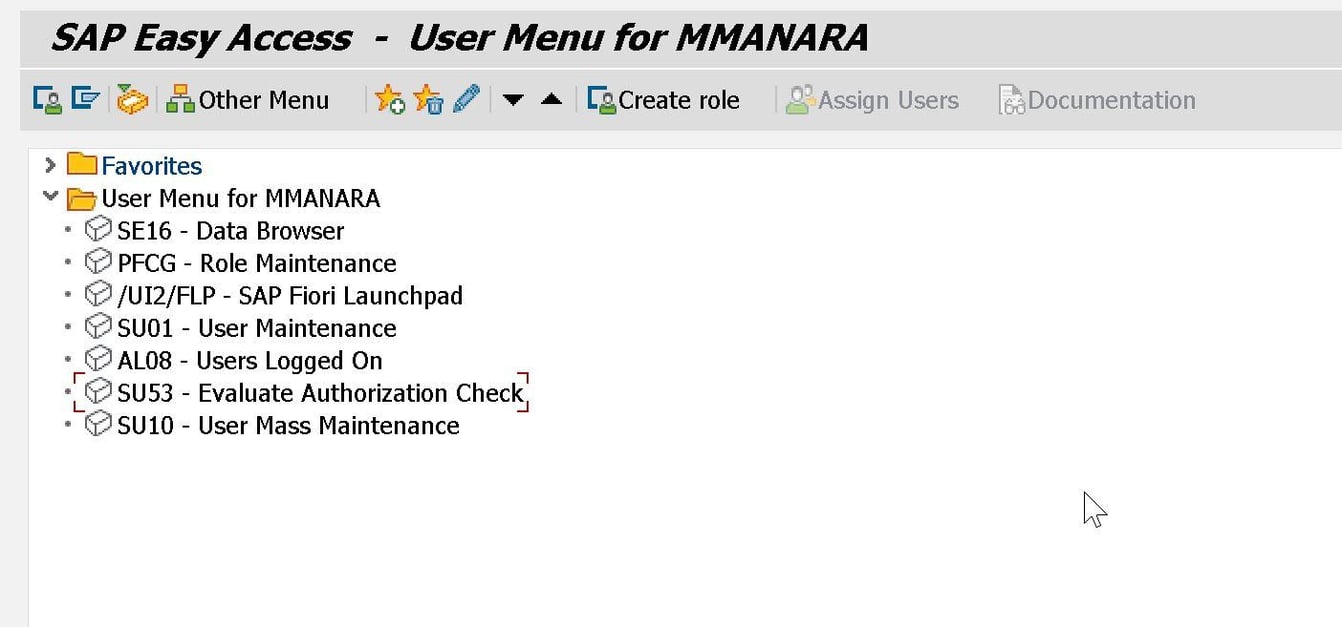
Task: Click the cube icon beside PFCG
Action: coord(99,262)
